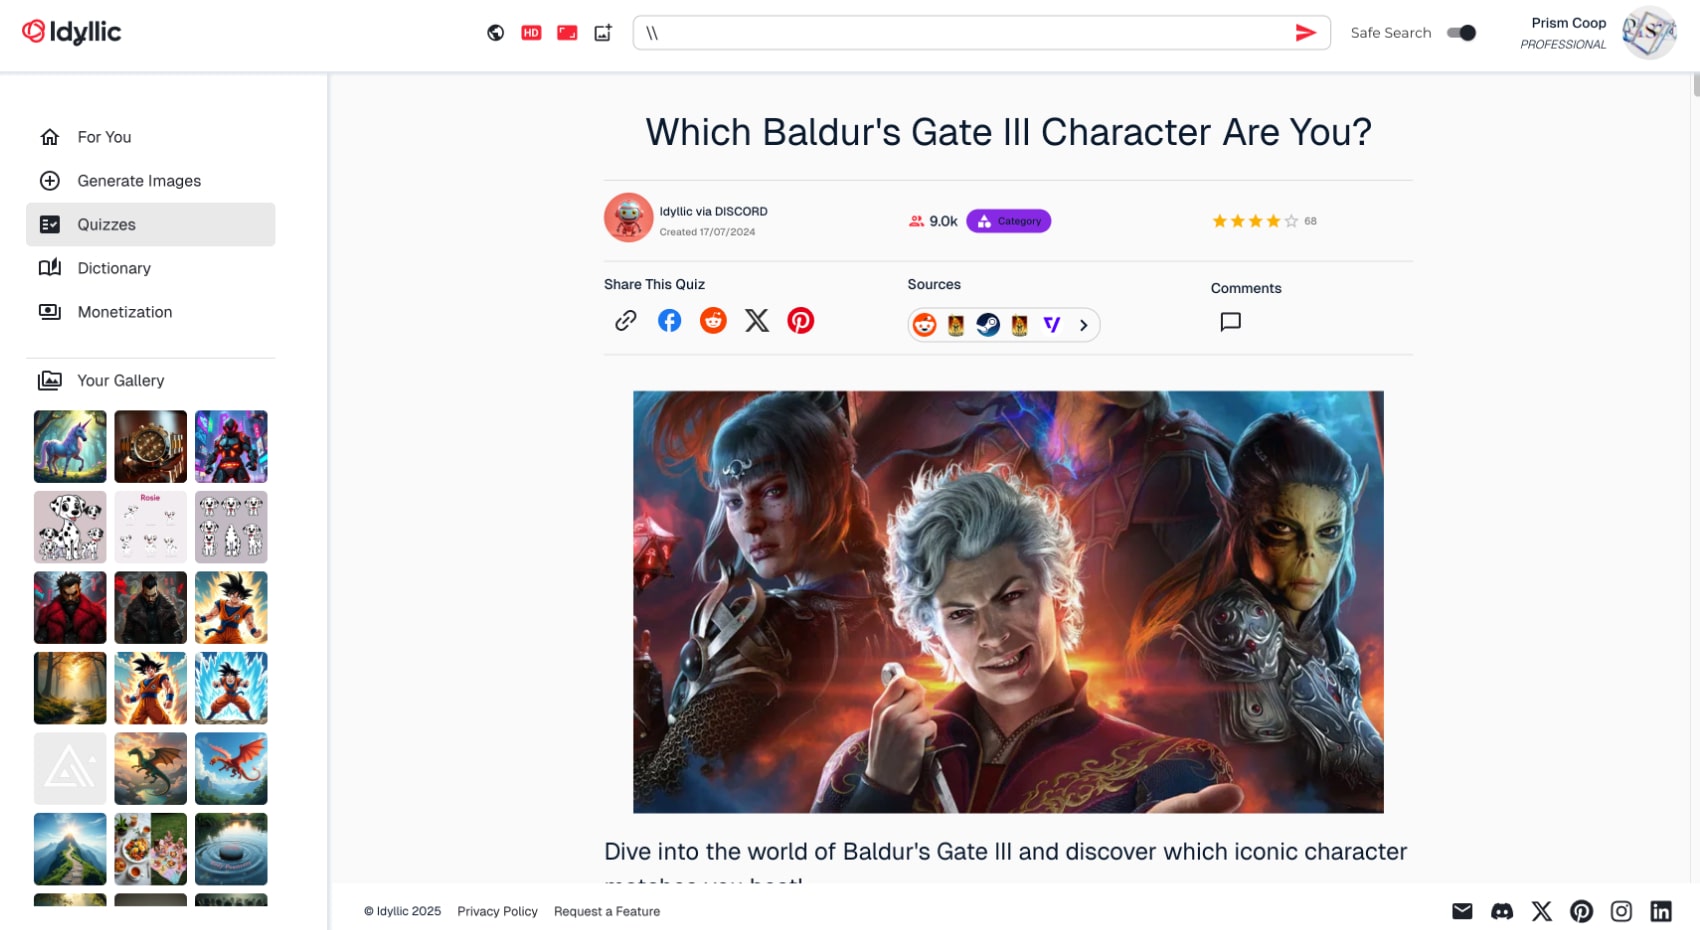The width and height of the screenshot is (1700, 930).
Task: Copy quiz link with chain icon
Action: (x=626, y=320)
